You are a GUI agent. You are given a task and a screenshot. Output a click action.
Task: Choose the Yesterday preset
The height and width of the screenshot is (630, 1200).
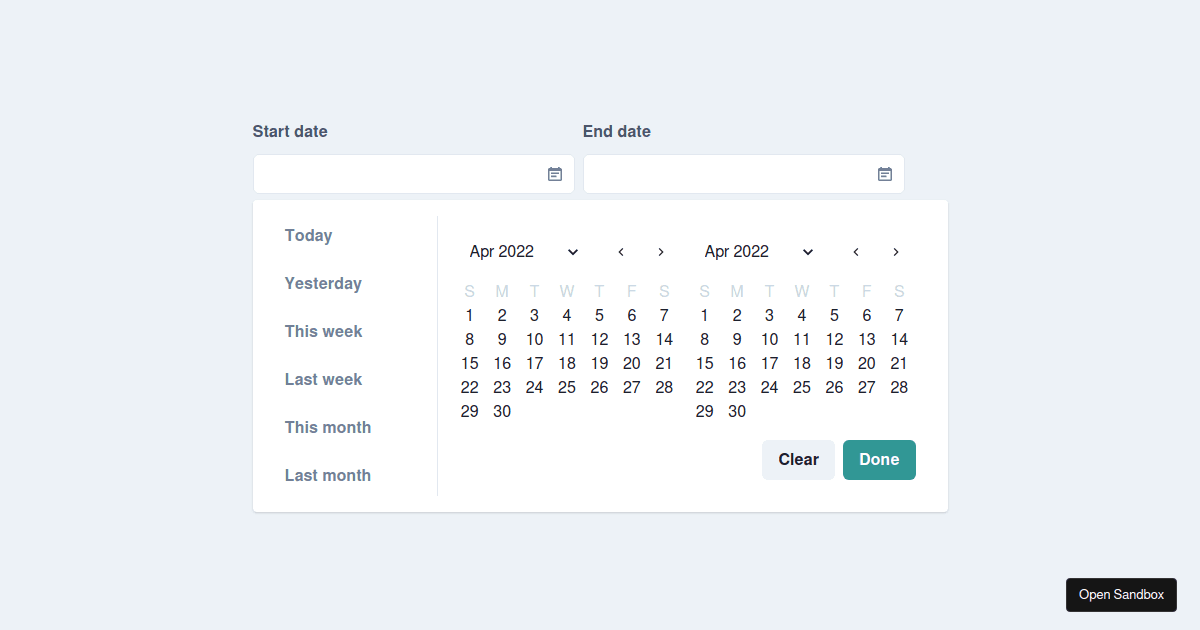[323, 284]
